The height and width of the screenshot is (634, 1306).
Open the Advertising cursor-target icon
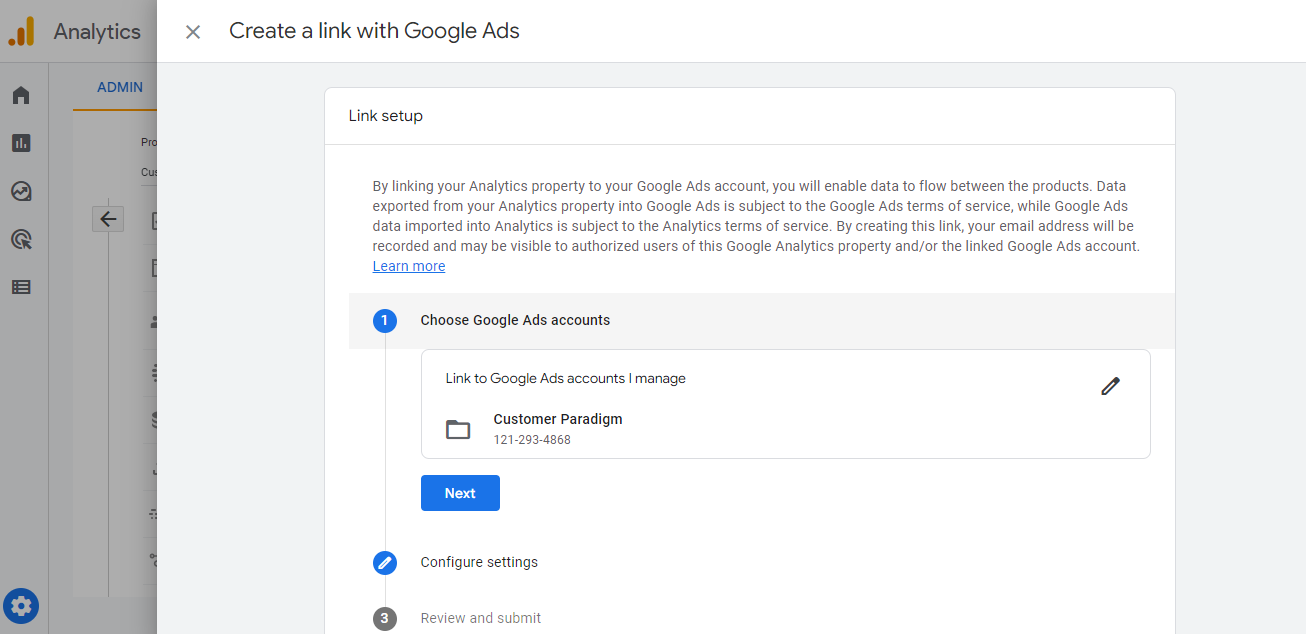pos(21,239)
